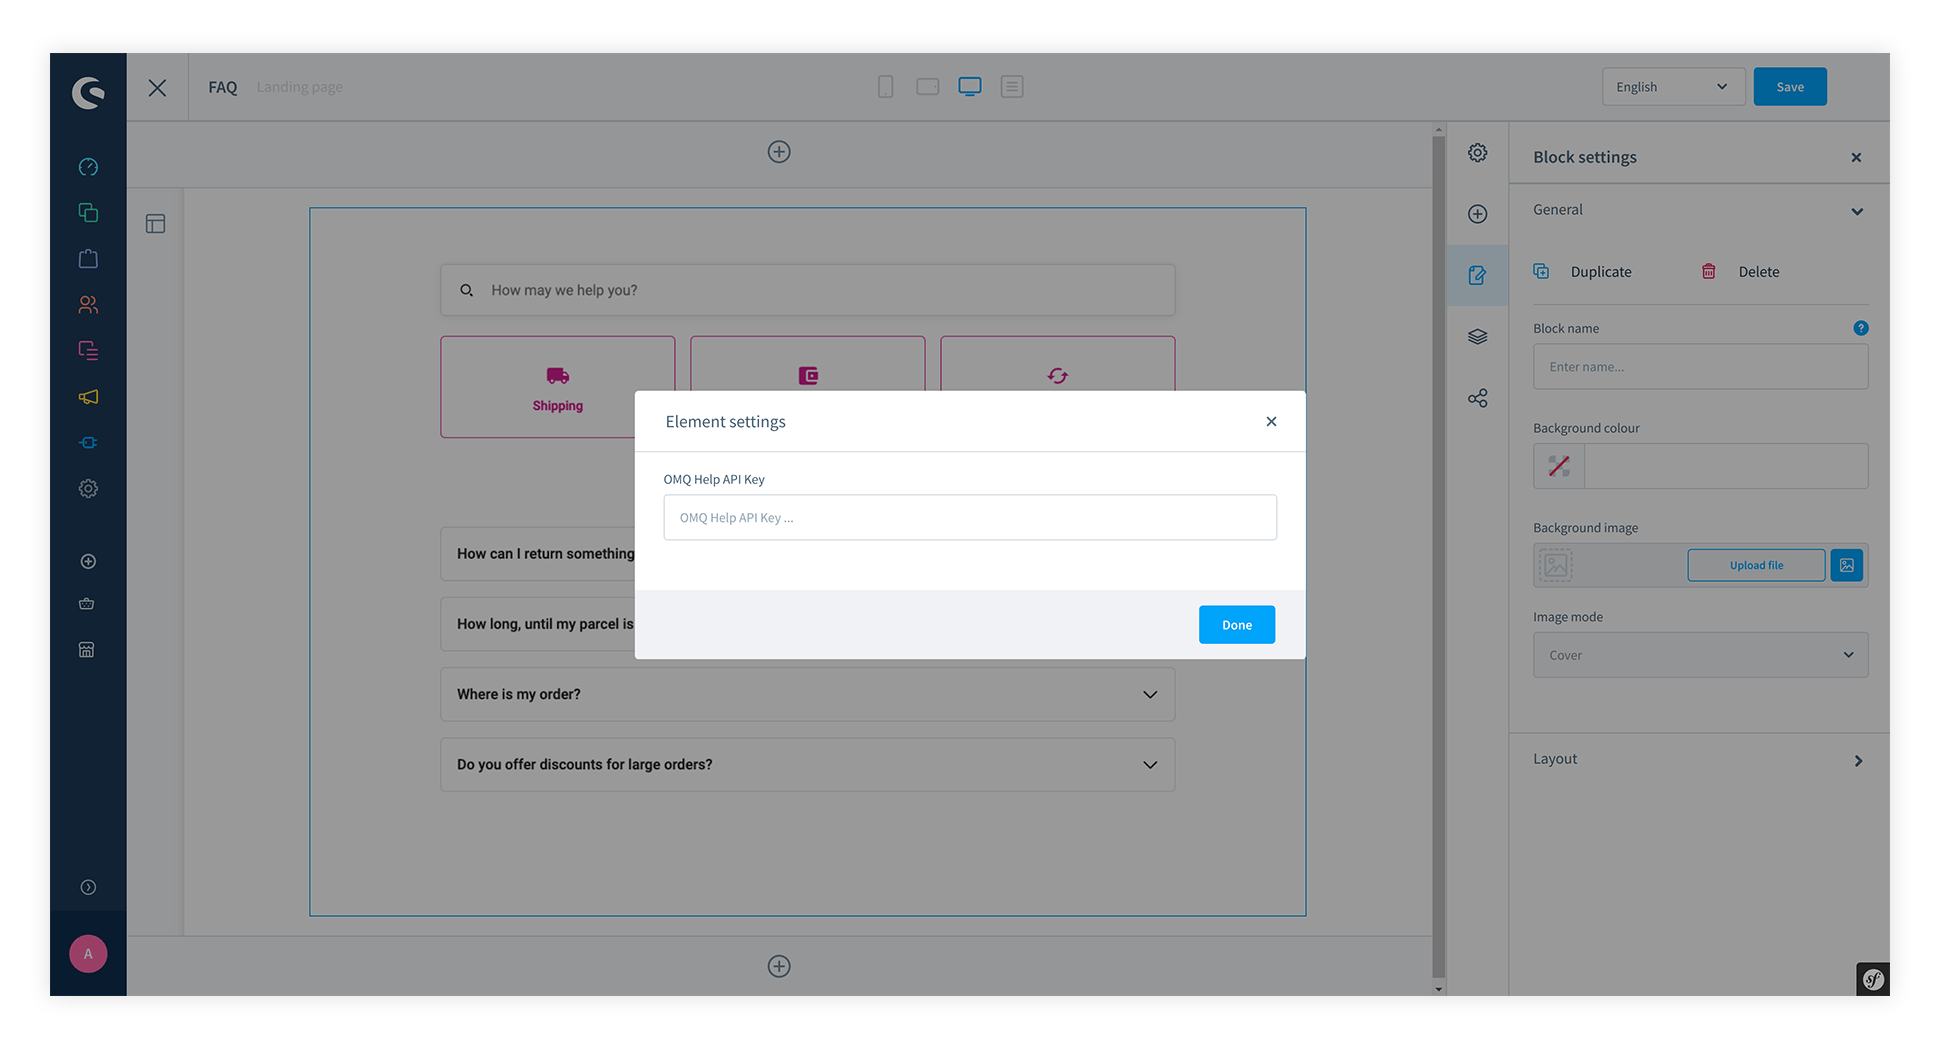This screenshot has height=1050, width=1940.
Task: Click the Shopware logo in the sidebar
Action: [88, 92]
